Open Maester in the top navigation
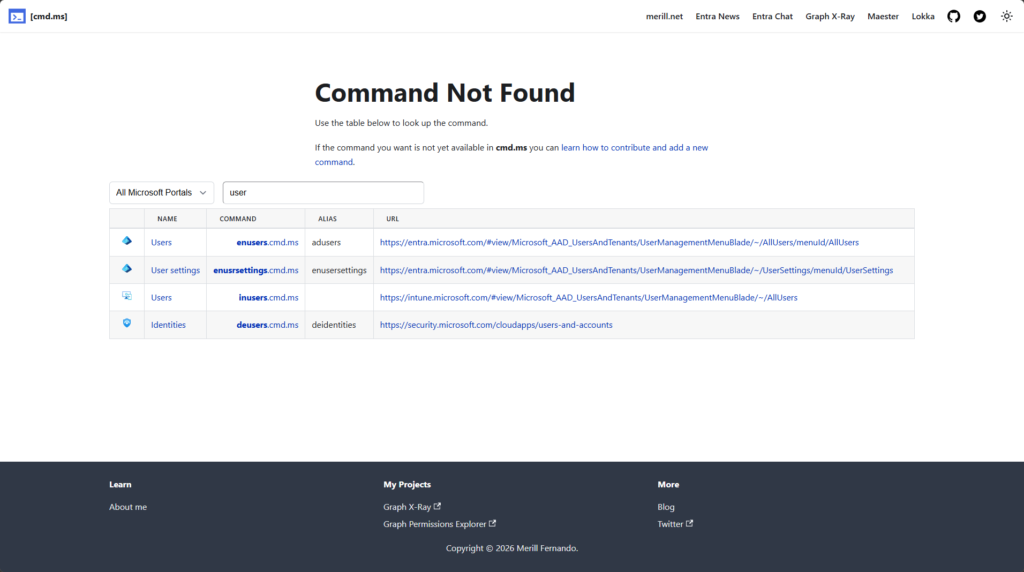1024x572 pixels. coord(883,16)
